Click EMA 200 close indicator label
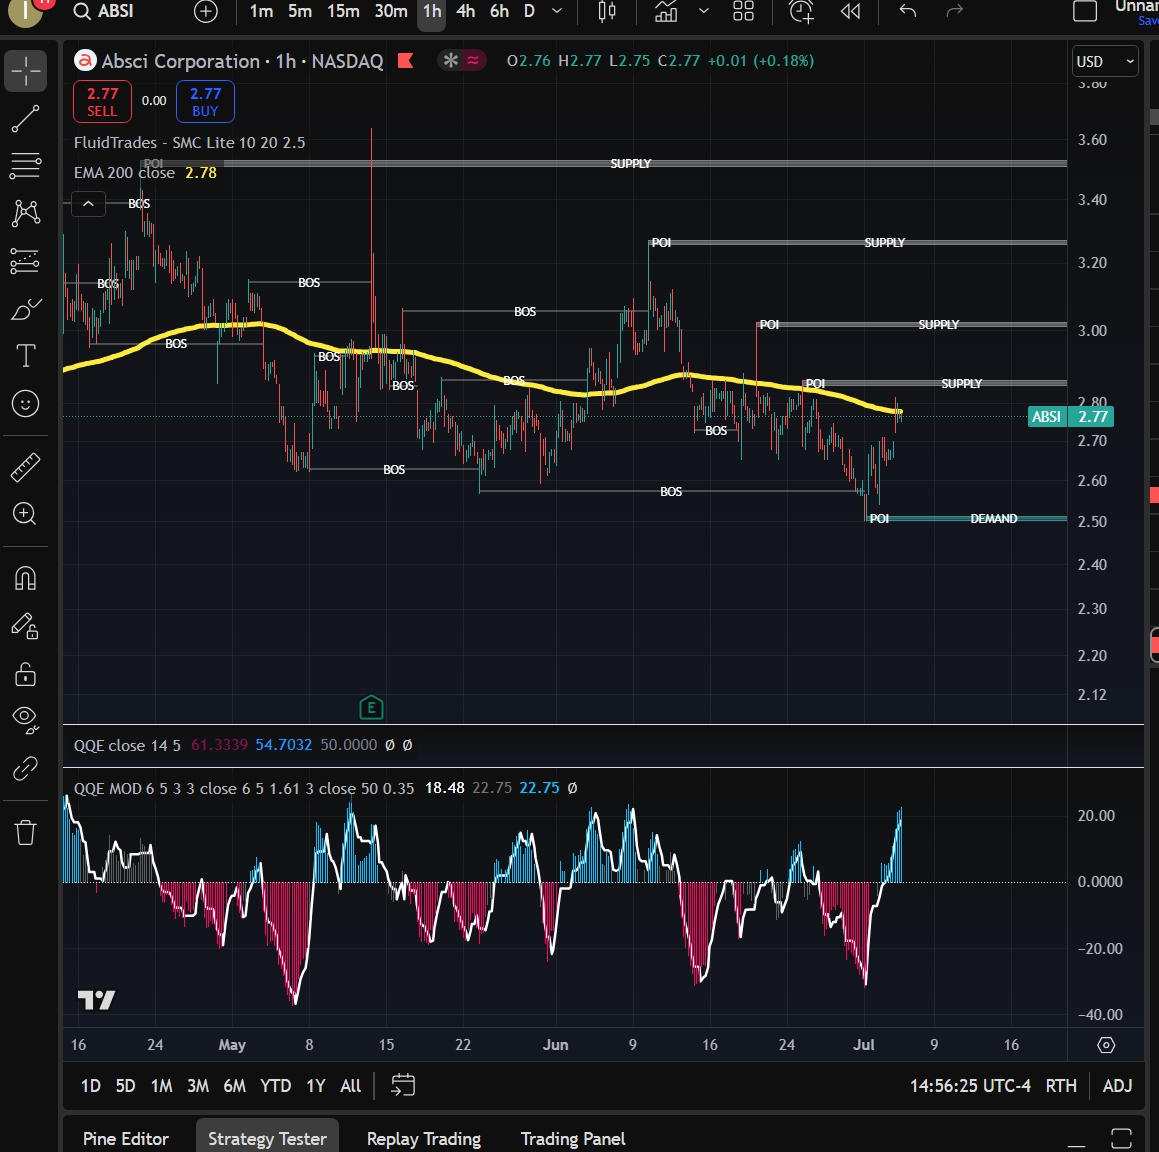Image resolution: width=1159 pixels, height=1152 pixels. coord(124,172)
